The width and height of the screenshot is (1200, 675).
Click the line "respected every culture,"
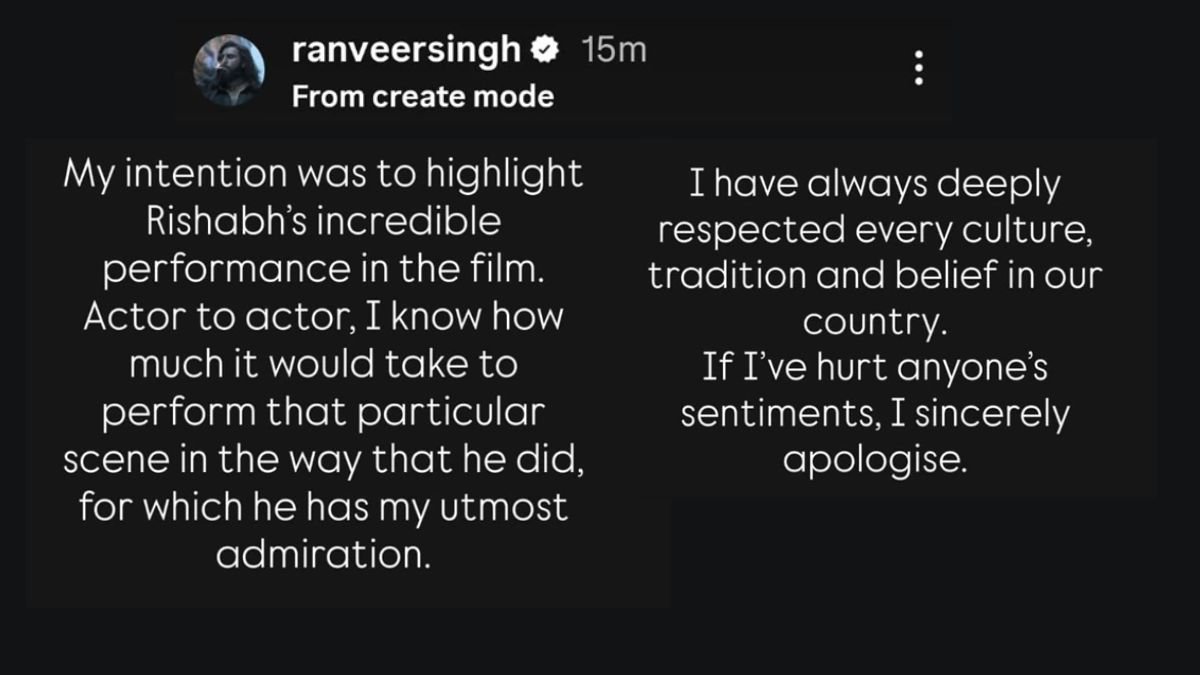(x=874, y=231)
